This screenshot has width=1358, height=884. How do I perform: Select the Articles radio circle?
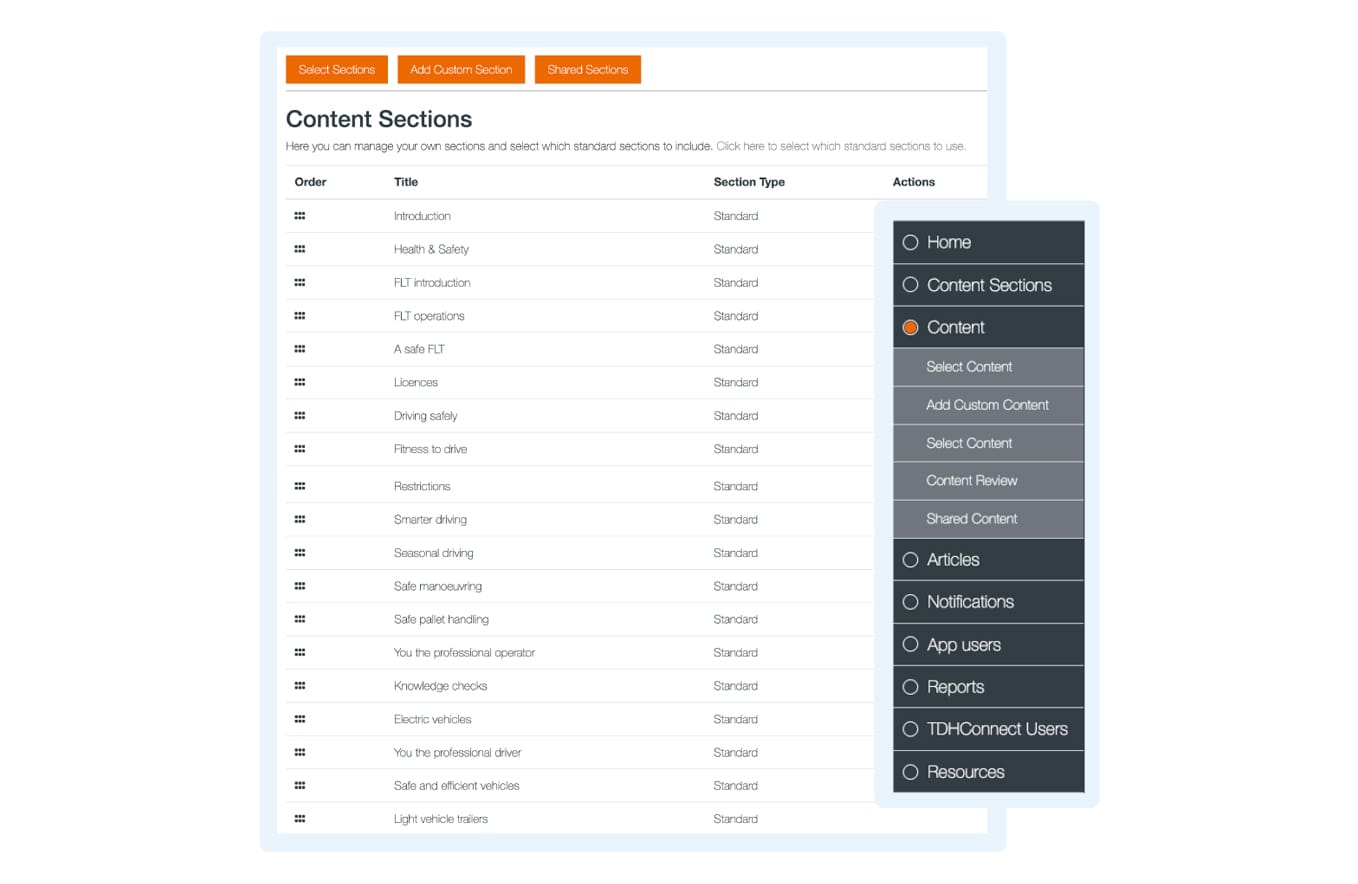coord(910,560)
